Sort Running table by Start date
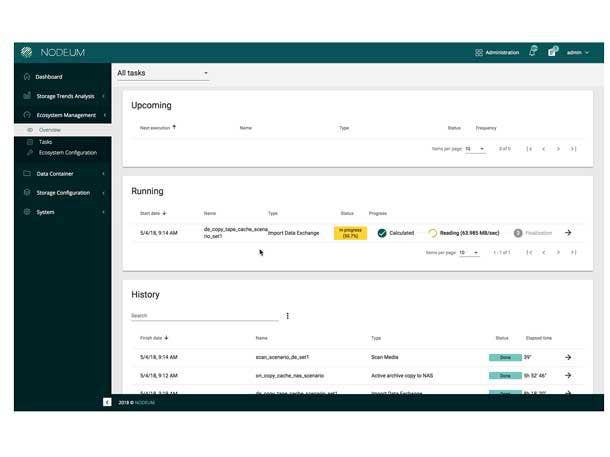 pos(154,213)
